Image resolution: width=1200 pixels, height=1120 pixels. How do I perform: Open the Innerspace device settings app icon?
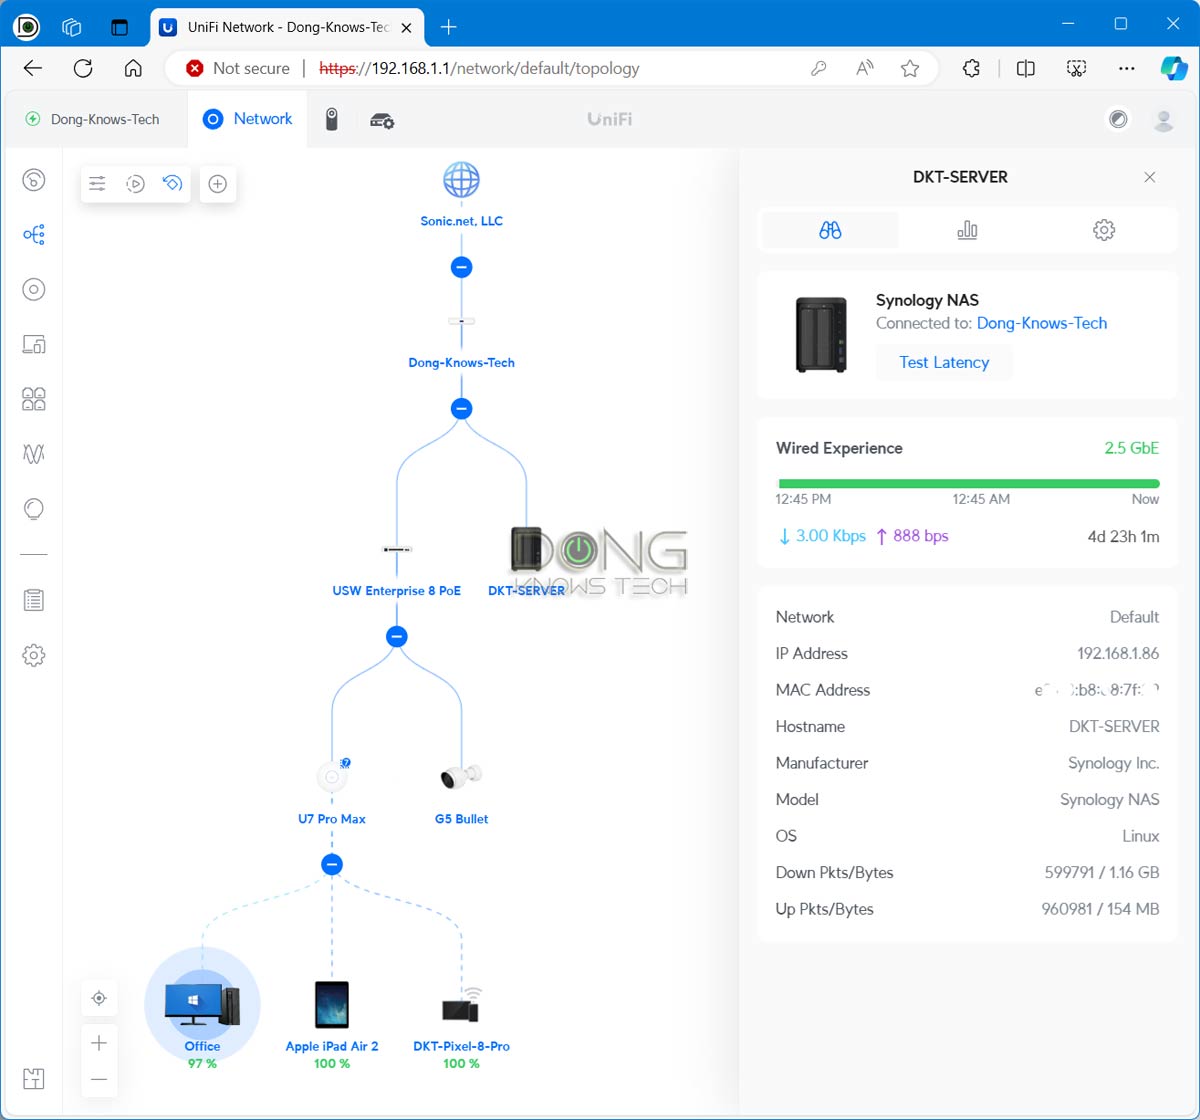(382, 120)
